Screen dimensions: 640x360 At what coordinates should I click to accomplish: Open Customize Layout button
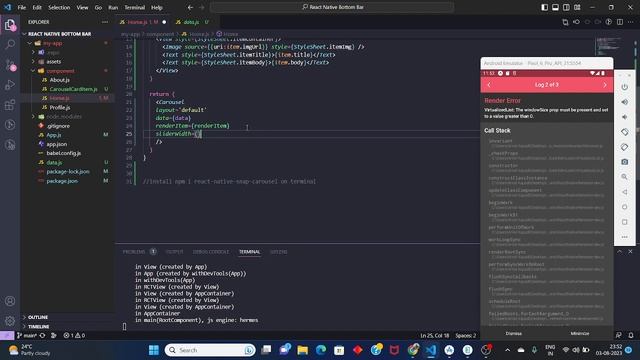click(x=577, y=7)
